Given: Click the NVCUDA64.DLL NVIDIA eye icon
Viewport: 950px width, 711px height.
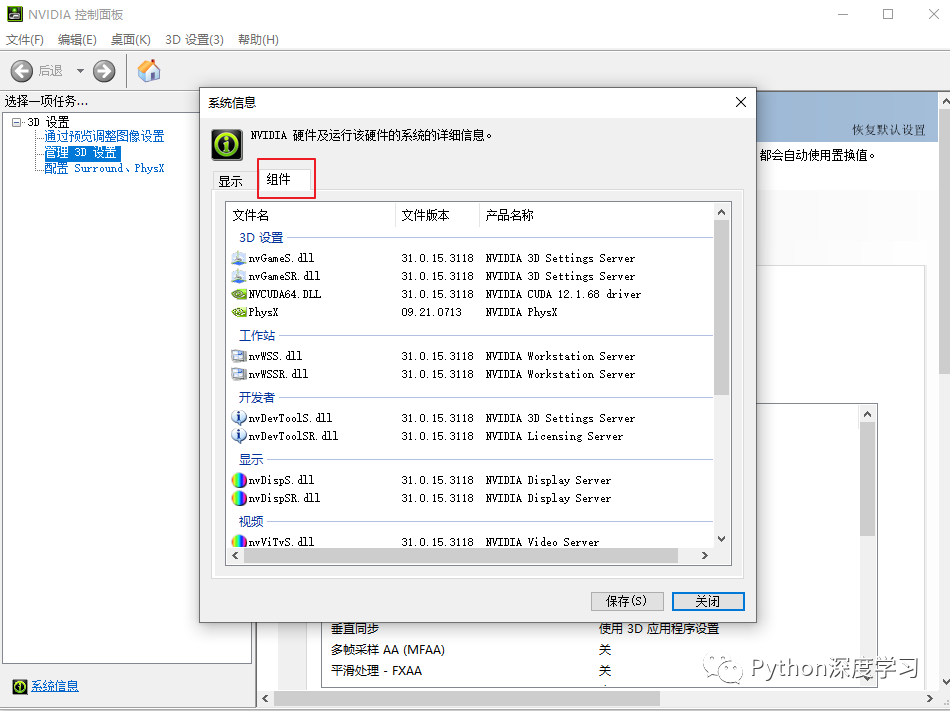Looking at the screenshot, I should coord(239,294).
